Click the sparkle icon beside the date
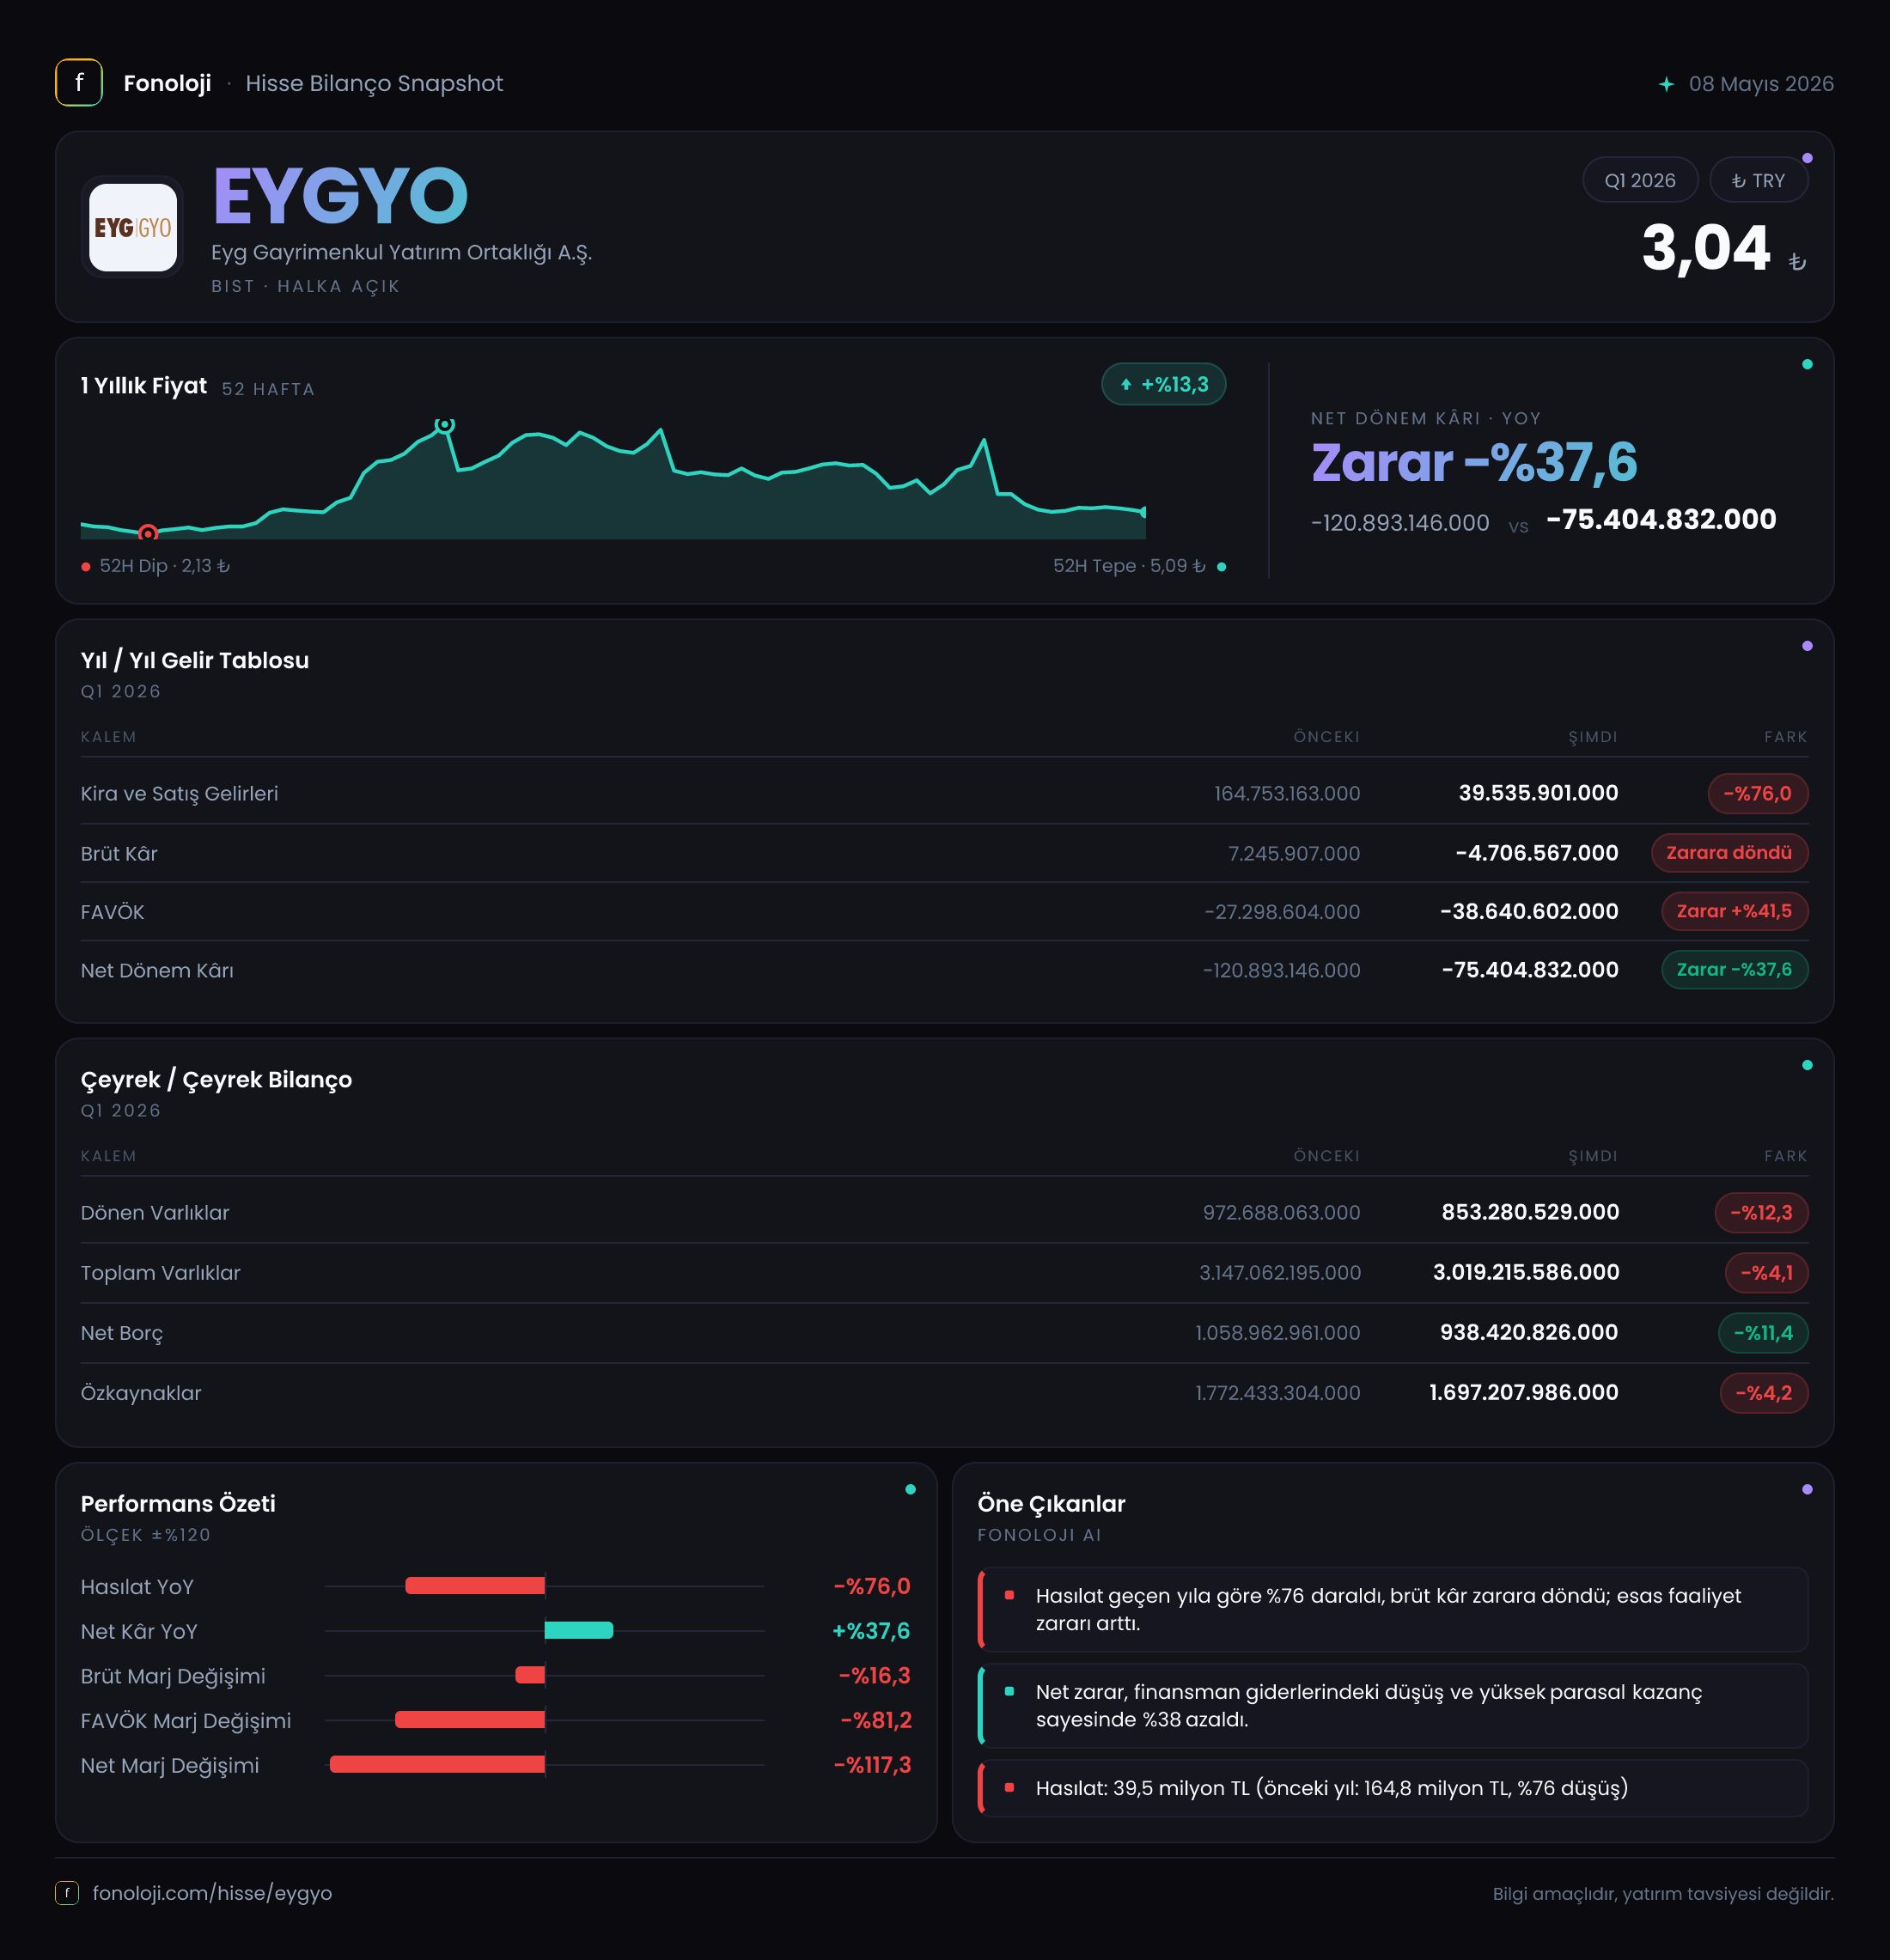This screenshot has width=1890, height=1960. (1666, 84)
